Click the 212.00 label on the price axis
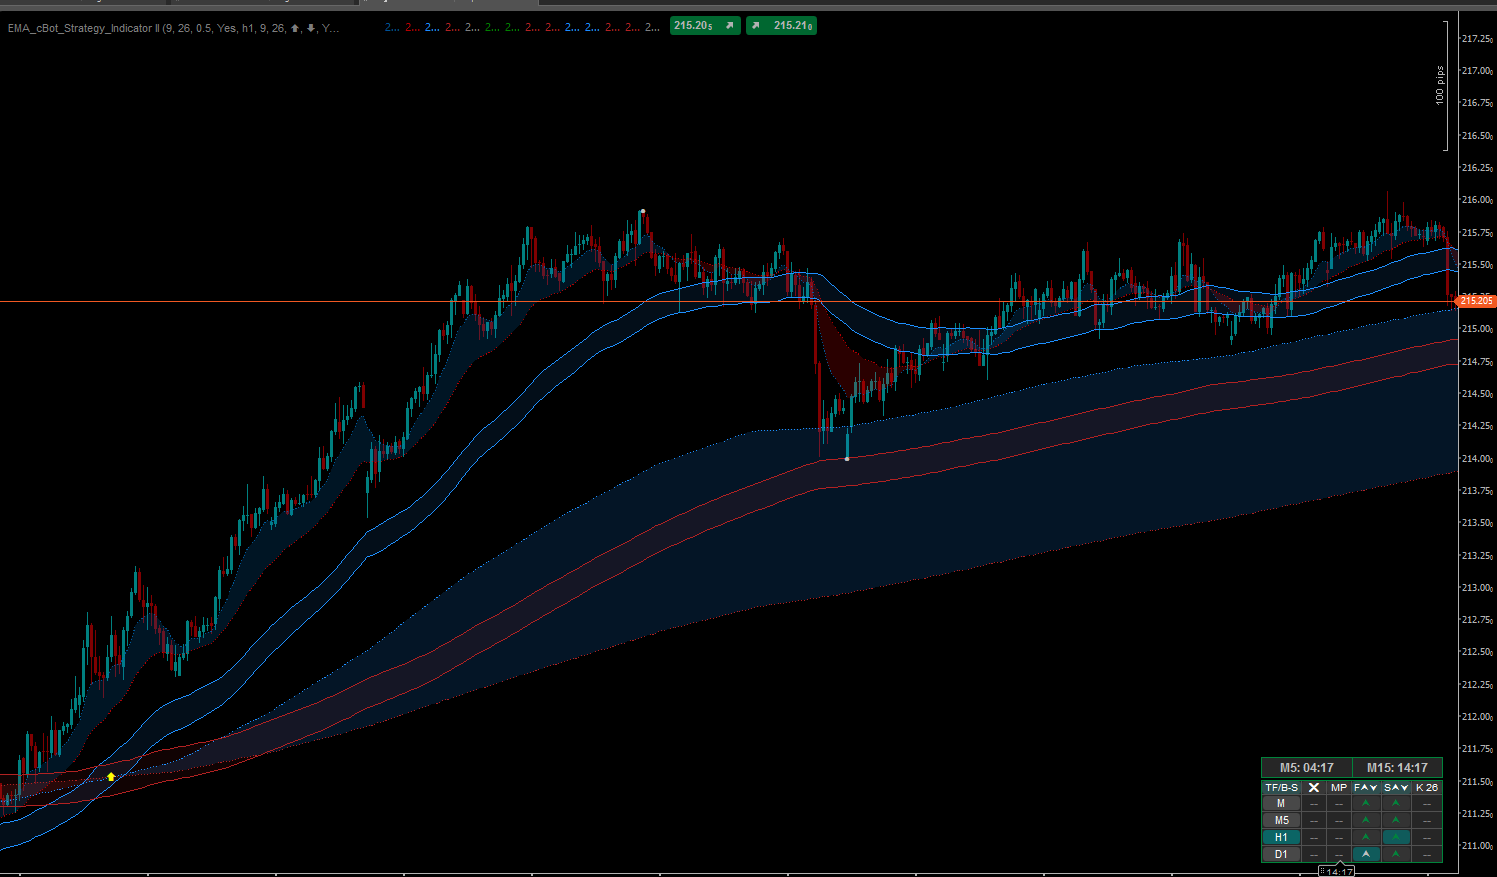 (1477, 717)
